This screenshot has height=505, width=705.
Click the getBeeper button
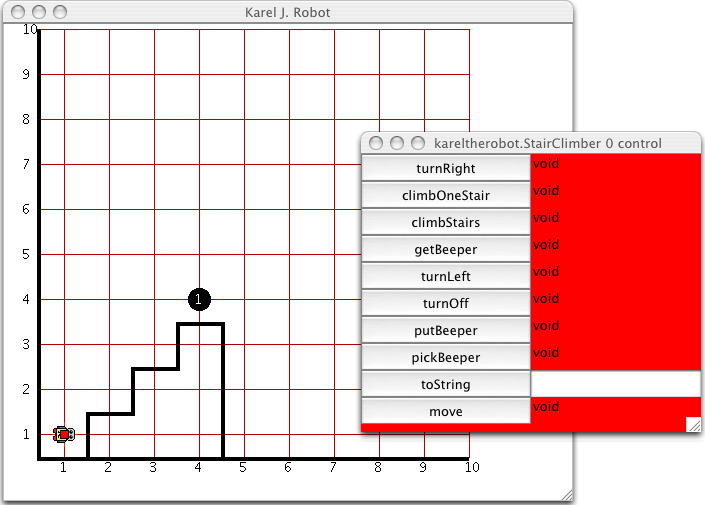click(x=446, y=249)
